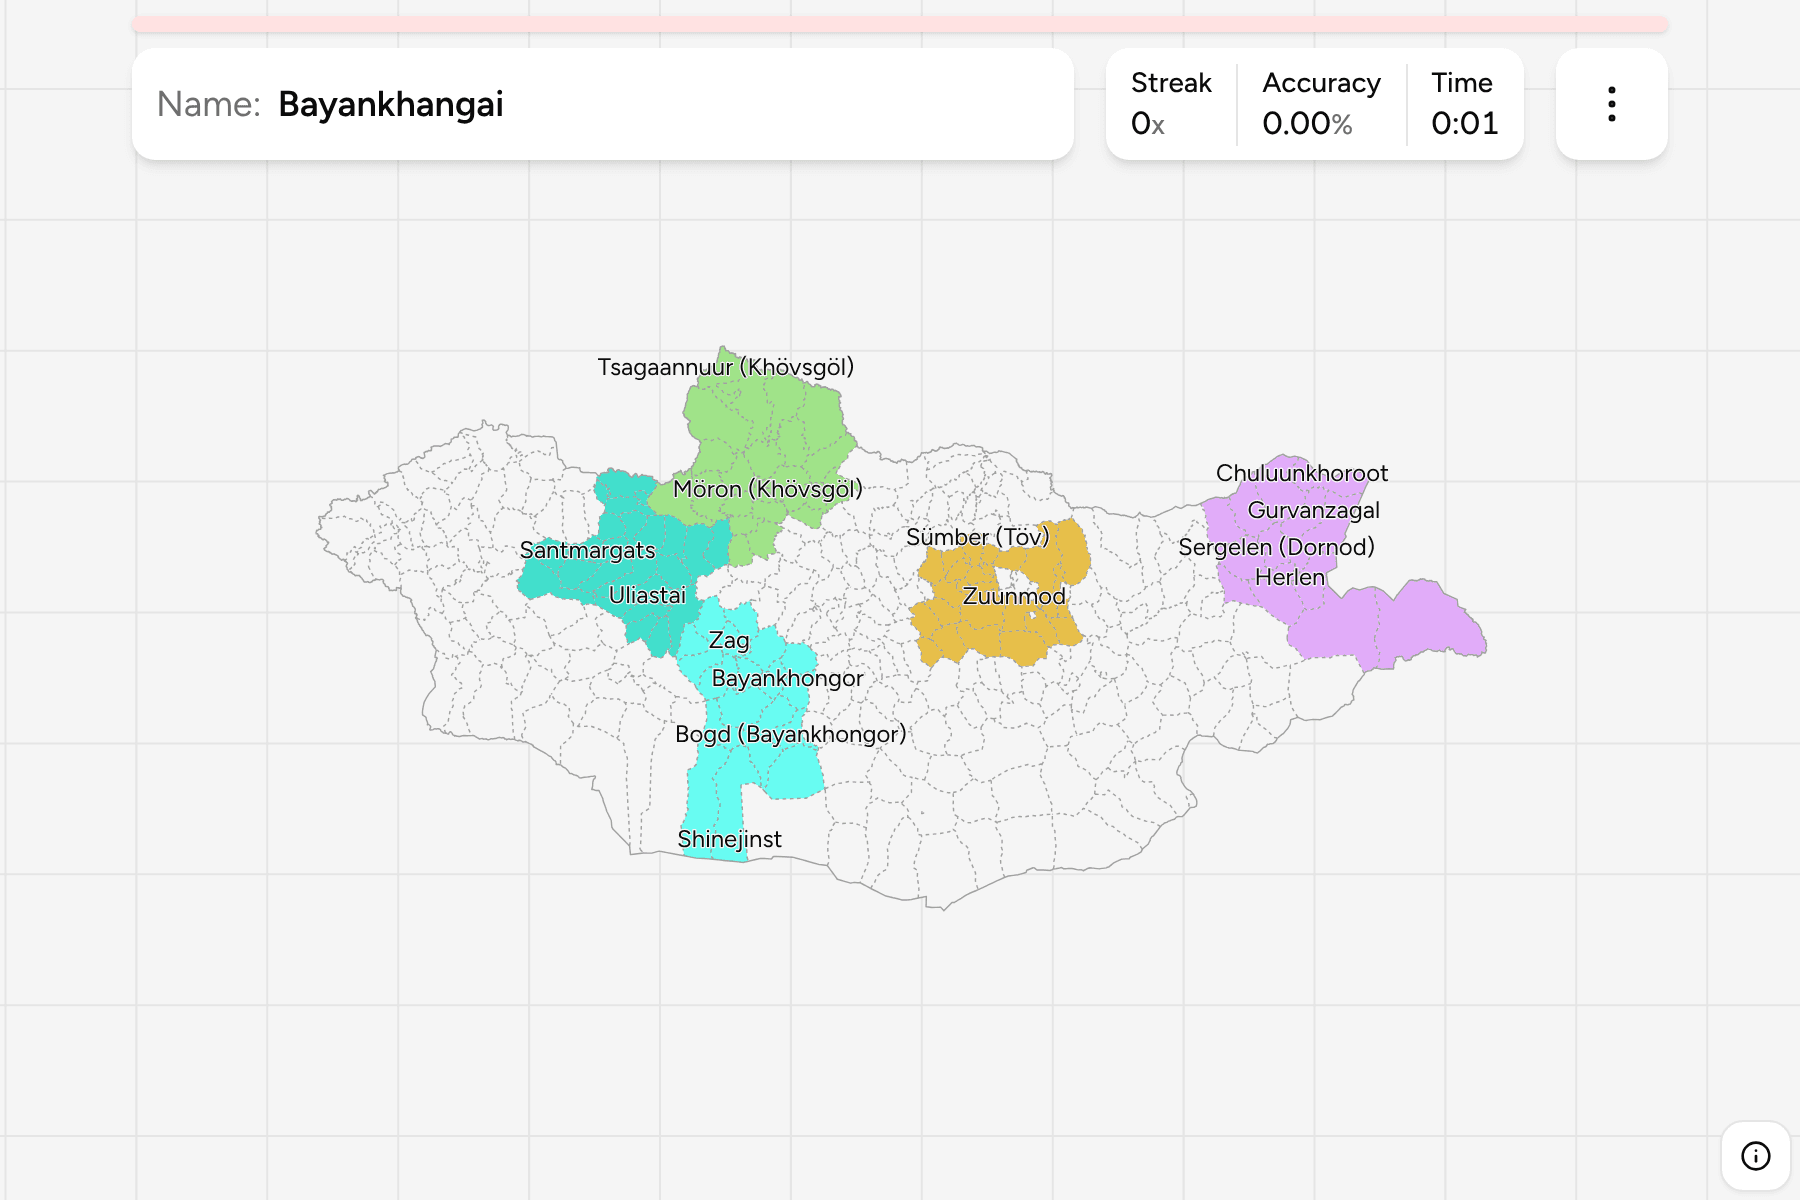Select the Chuluunkhoroot label
This screenshot has height=1200, width=1800.
click(x=1302, y=473)
